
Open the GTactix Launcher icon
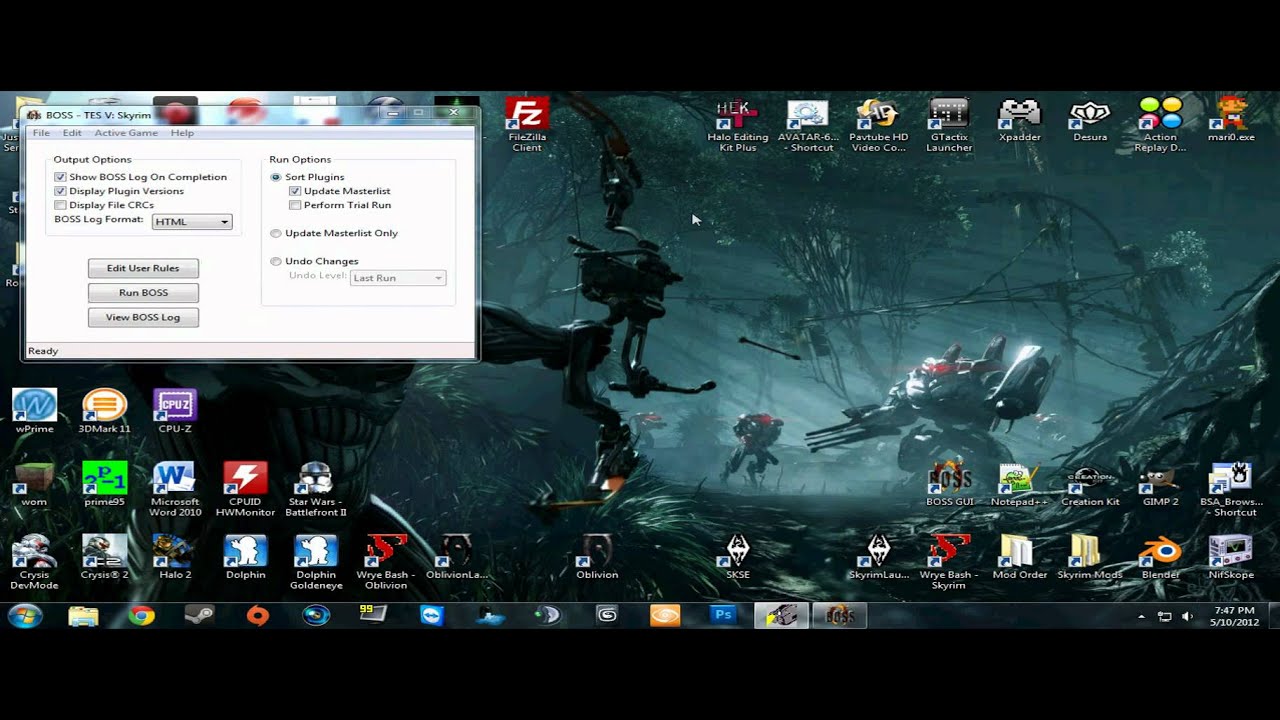coord(949,124)
